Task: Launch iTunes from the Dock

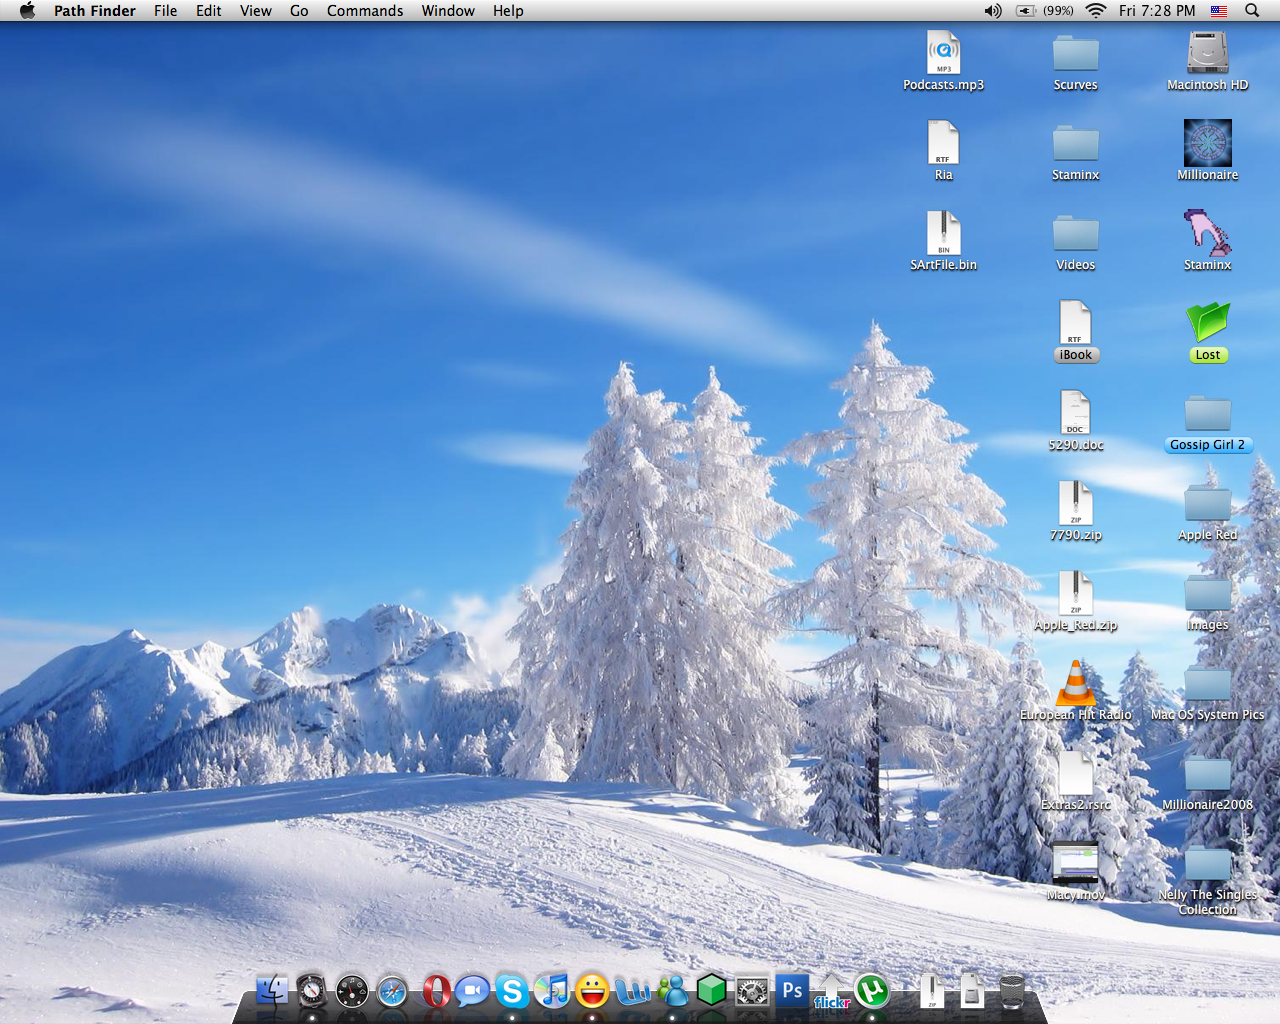Action: tap(552, 990)
